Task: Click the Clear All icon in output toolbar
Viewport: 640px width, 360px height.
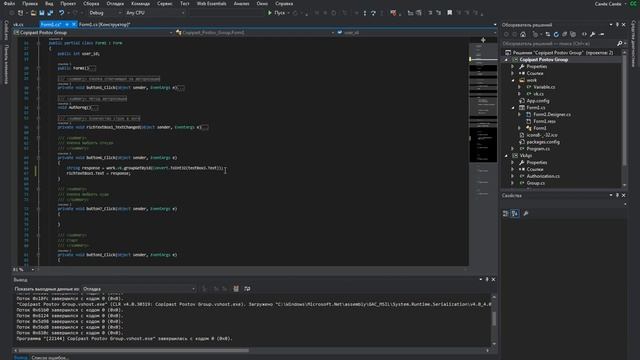Action: click(x=236, y=289)
